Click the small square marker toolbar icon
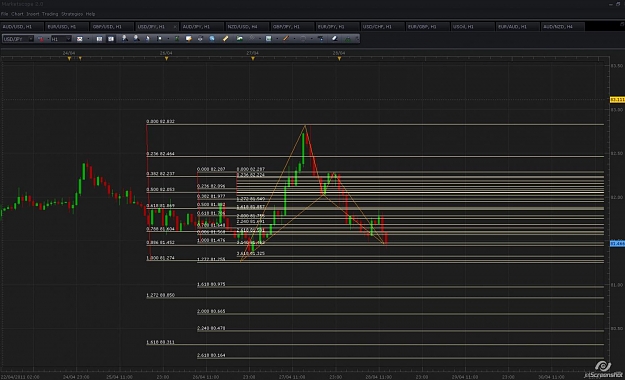 click(160, 39)
